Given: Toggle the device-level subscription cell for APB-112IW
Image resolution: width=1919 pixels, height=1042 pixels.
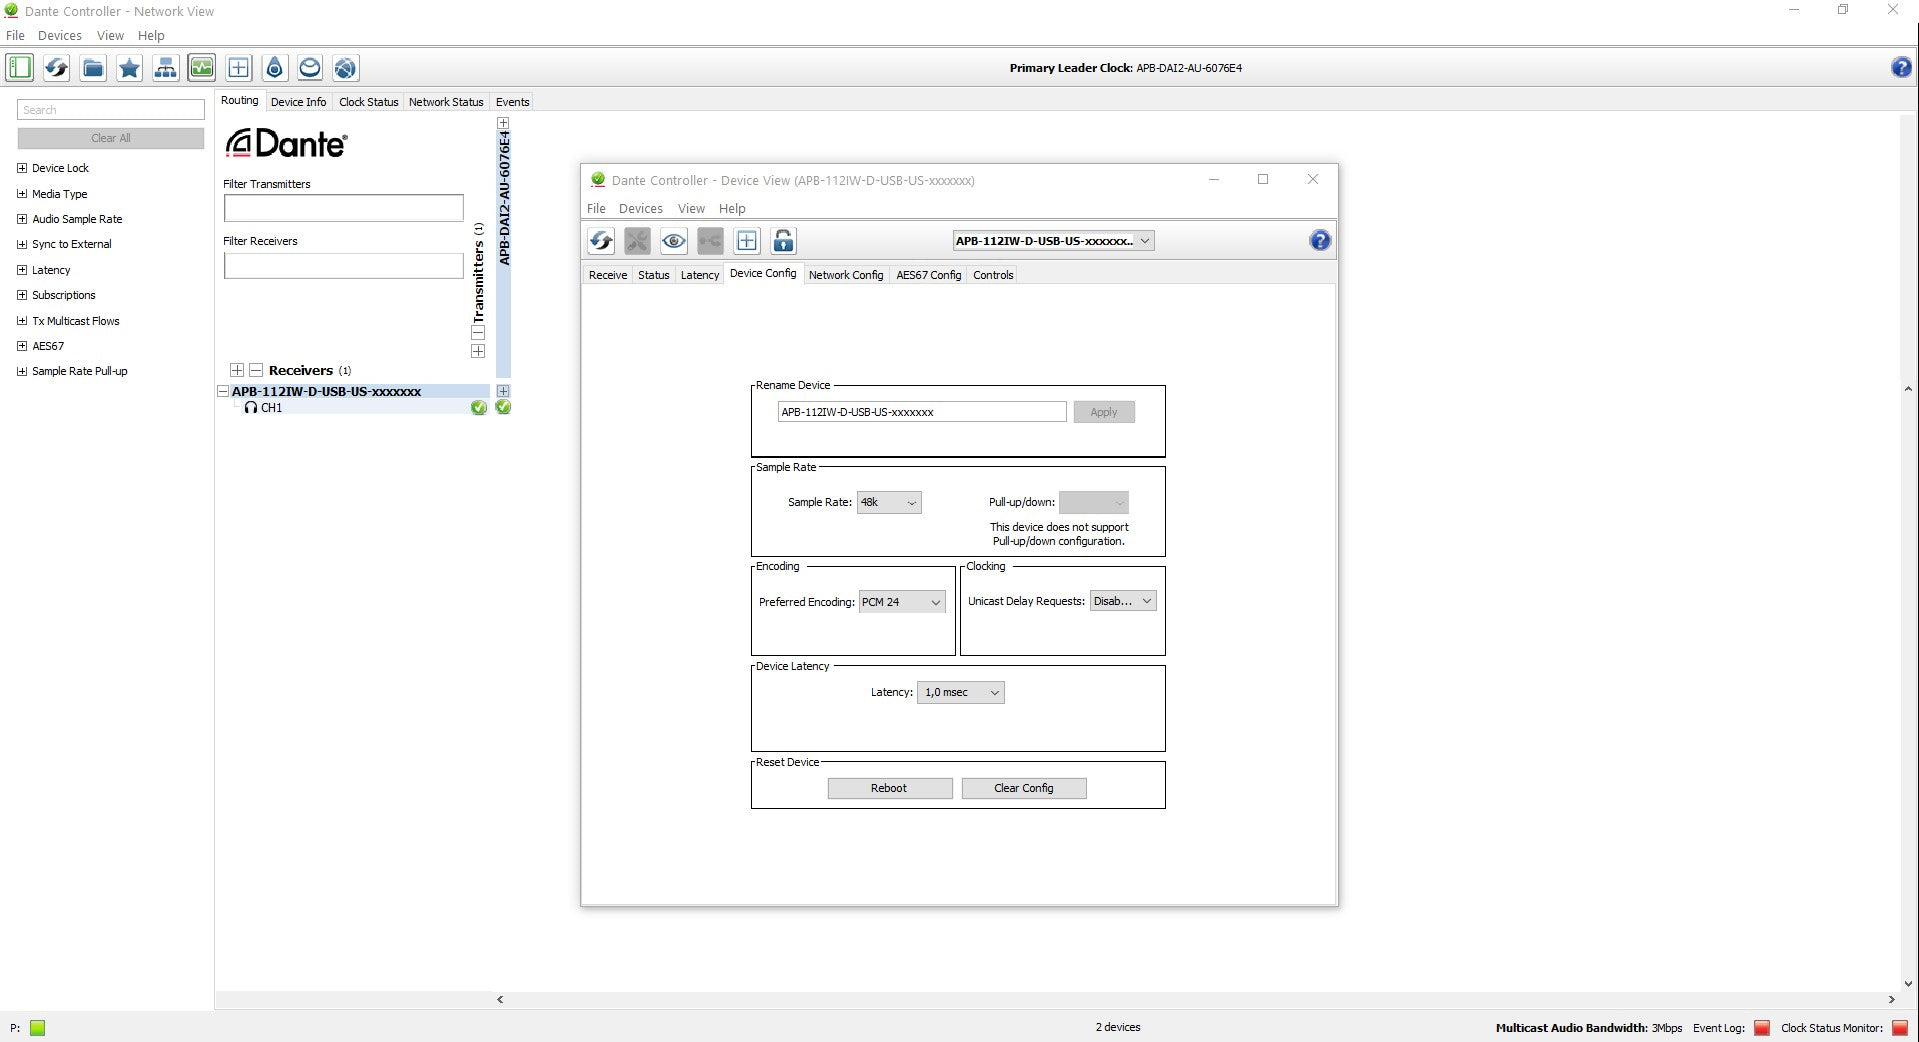Looking at the screenshot, I should click(x=503, y=391).
